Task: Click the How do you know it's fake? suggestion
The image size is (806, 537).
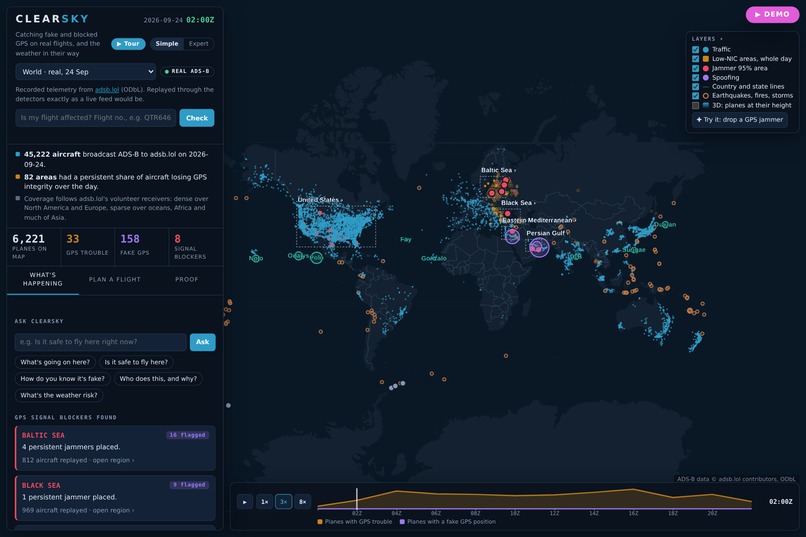Action: (62, 379)
